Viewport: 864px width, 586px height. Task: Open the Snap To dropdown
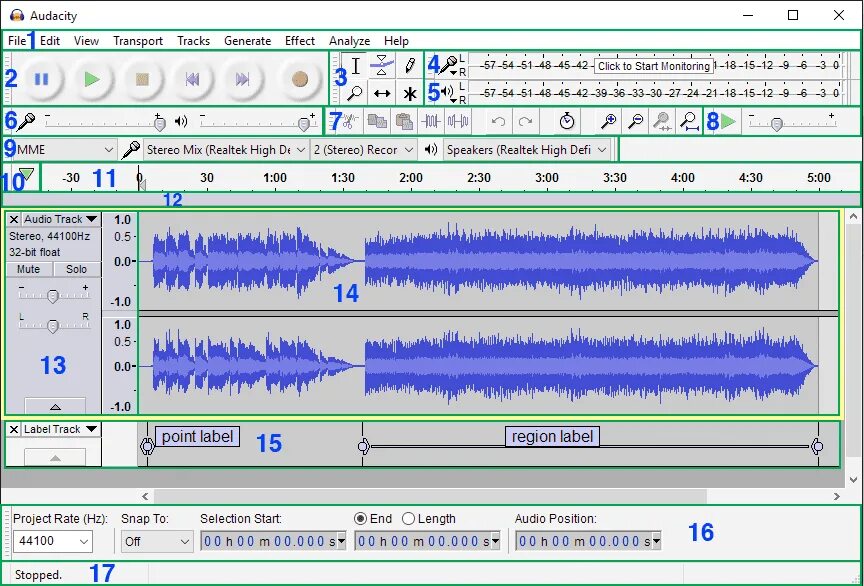coord(157,541)
